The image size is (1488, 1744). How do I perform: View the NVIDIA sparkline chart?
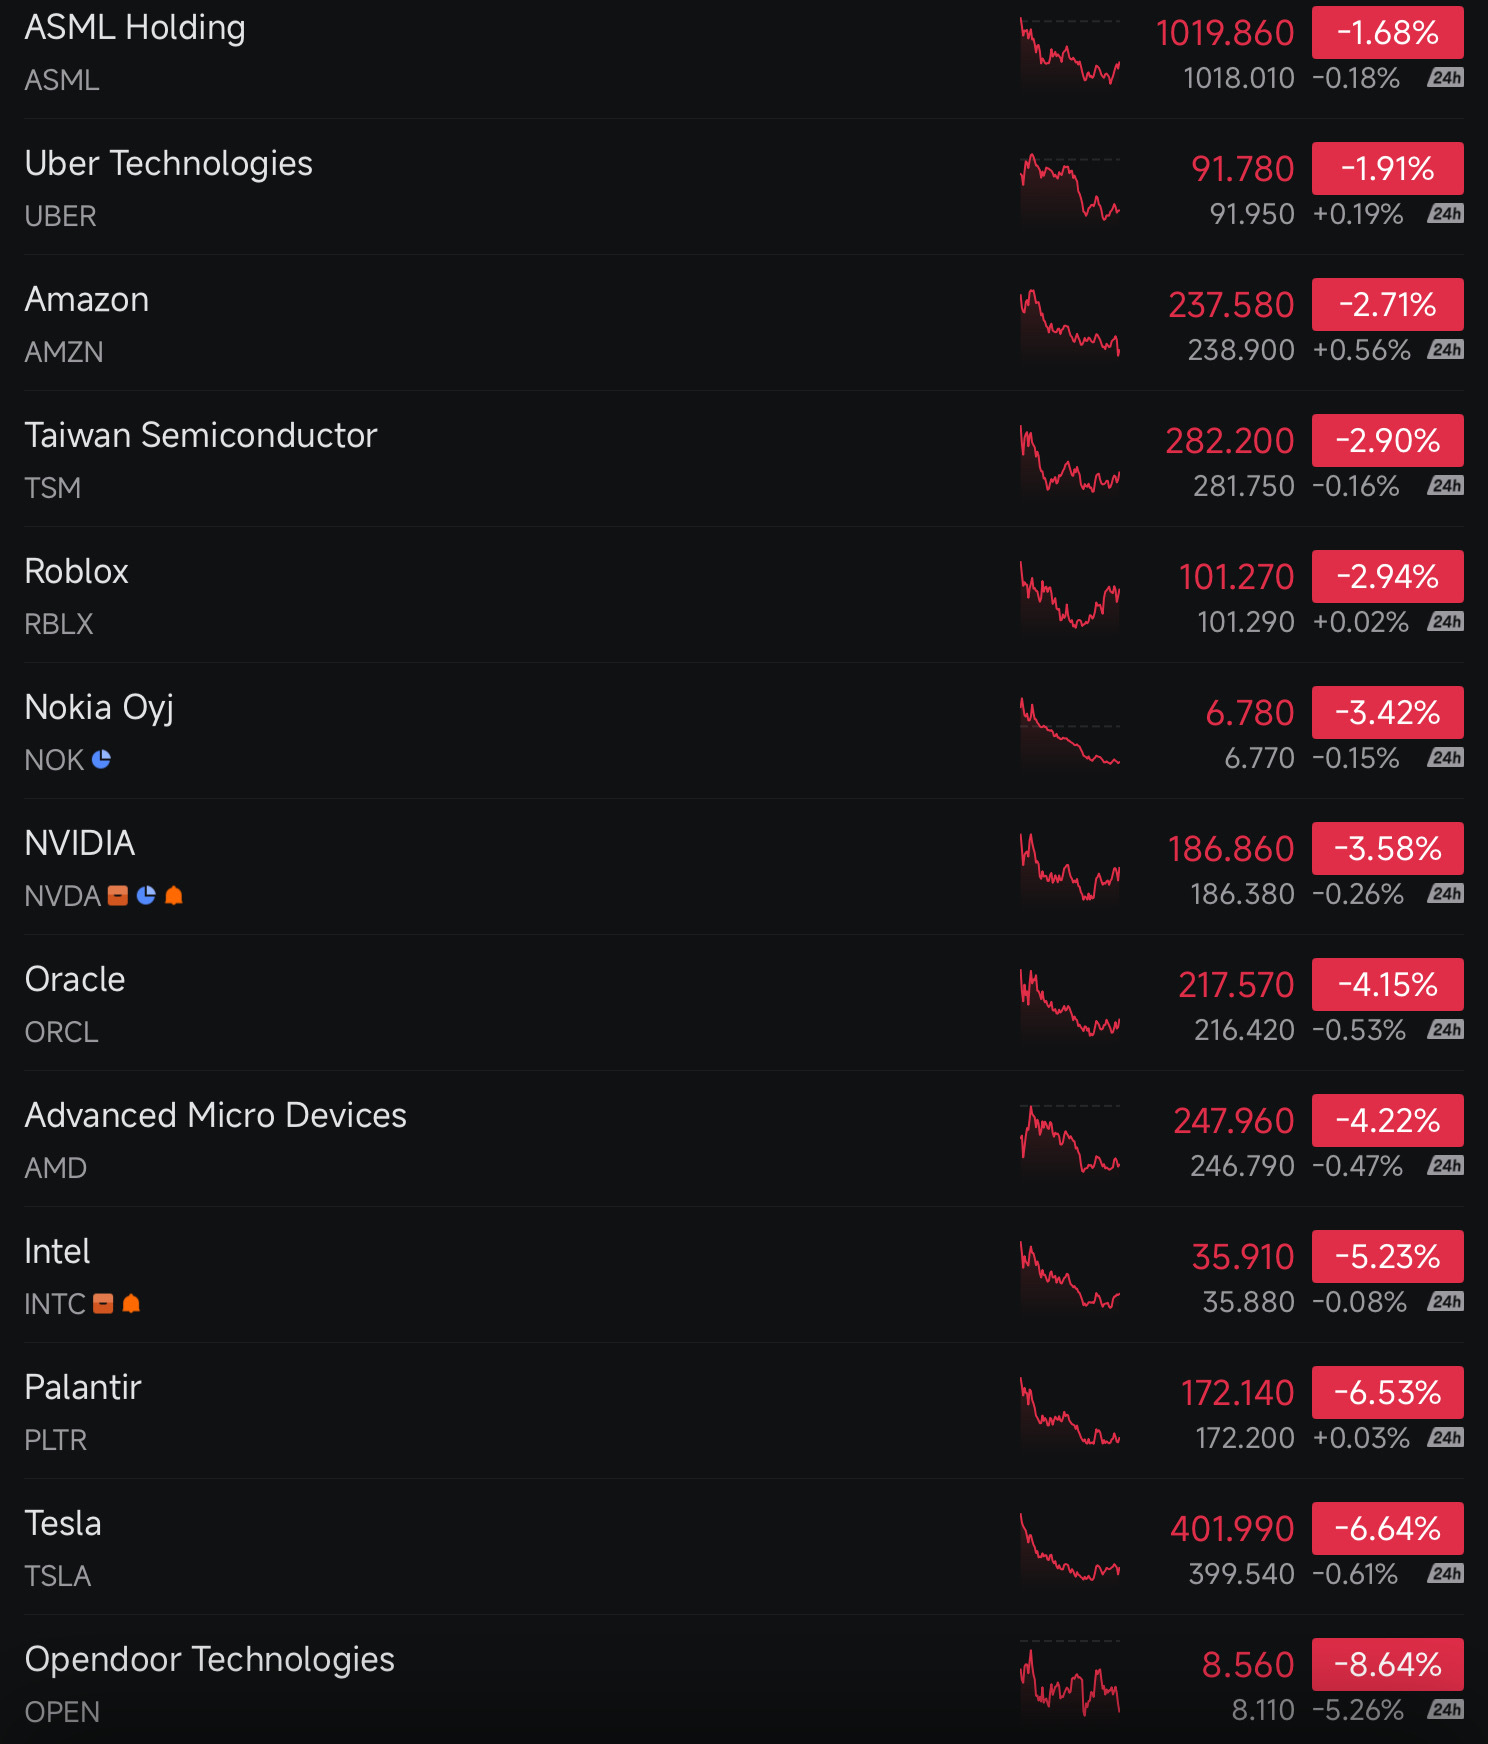click(1070, 868)
